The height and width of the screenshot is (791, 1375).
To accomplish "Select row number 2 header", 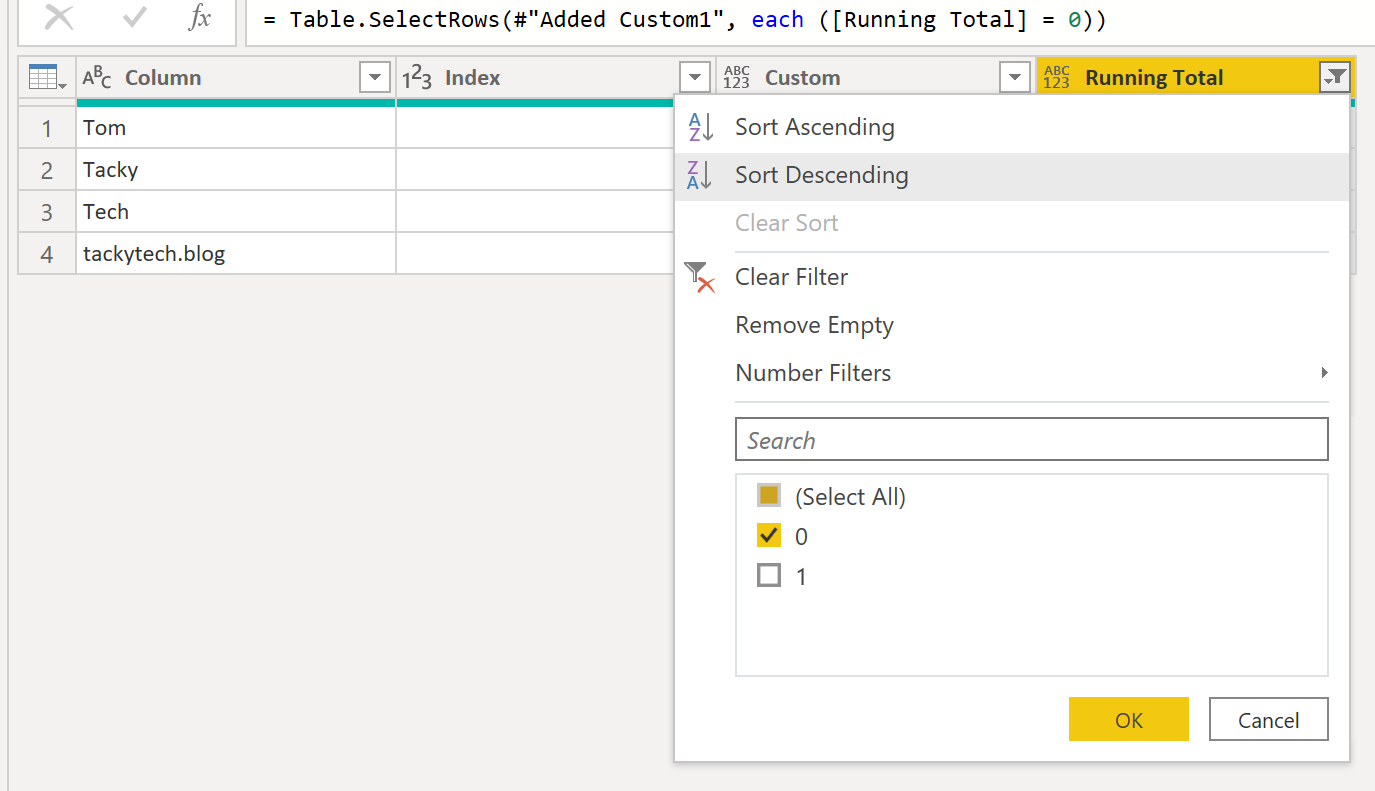I will (x=47, y=169).
